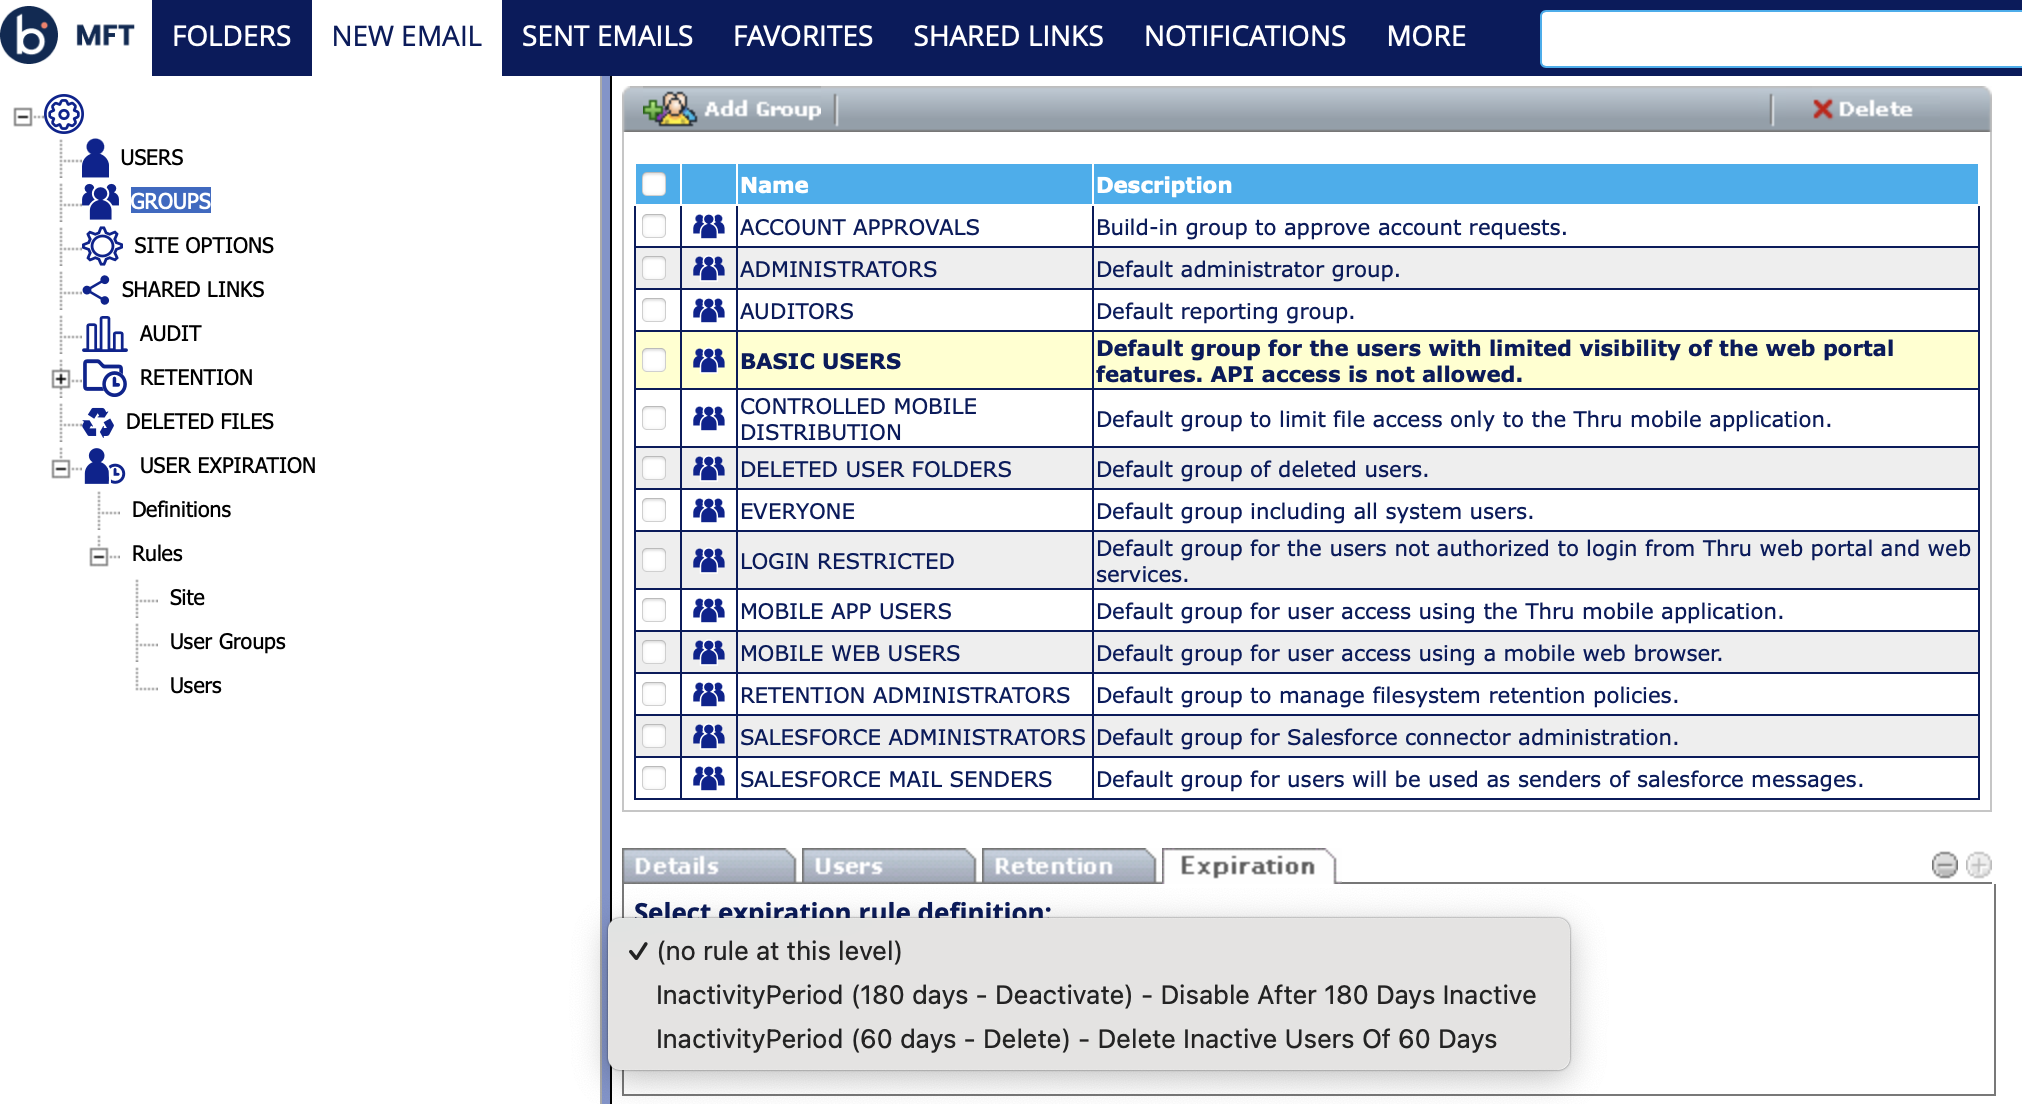Click the Delete button
Image resolution: width=2022 pixels, height=1104 pixels.
click(1862, 109)
